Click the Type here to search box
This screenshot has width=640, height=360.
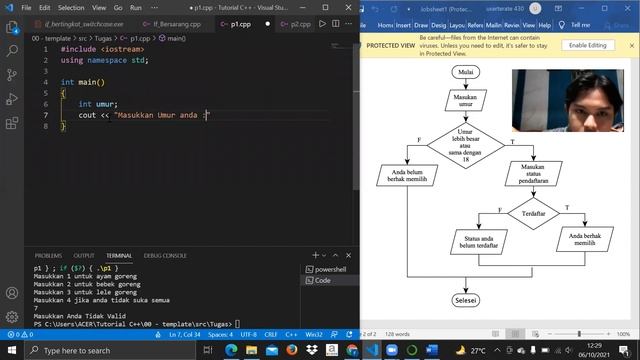point(110,350)
